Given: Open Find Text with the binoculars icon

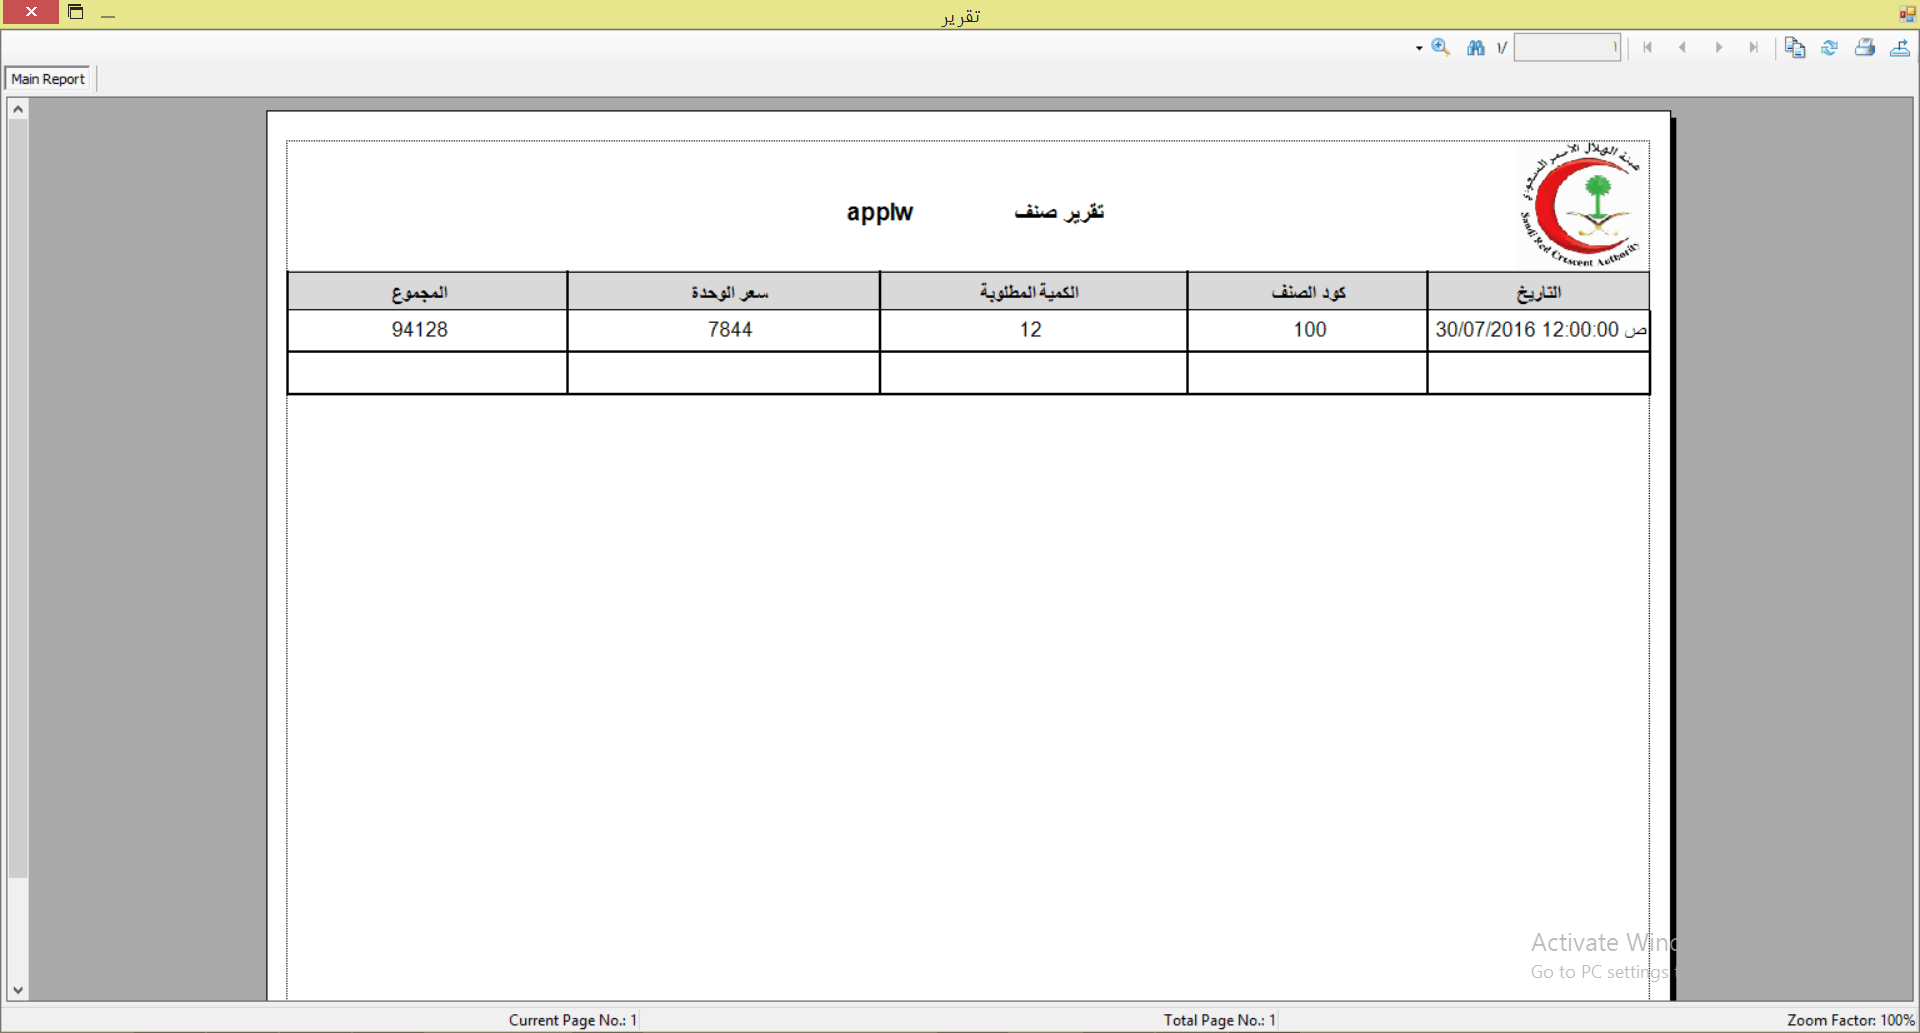Looking at the screenshot, I should click(1475, 47).
